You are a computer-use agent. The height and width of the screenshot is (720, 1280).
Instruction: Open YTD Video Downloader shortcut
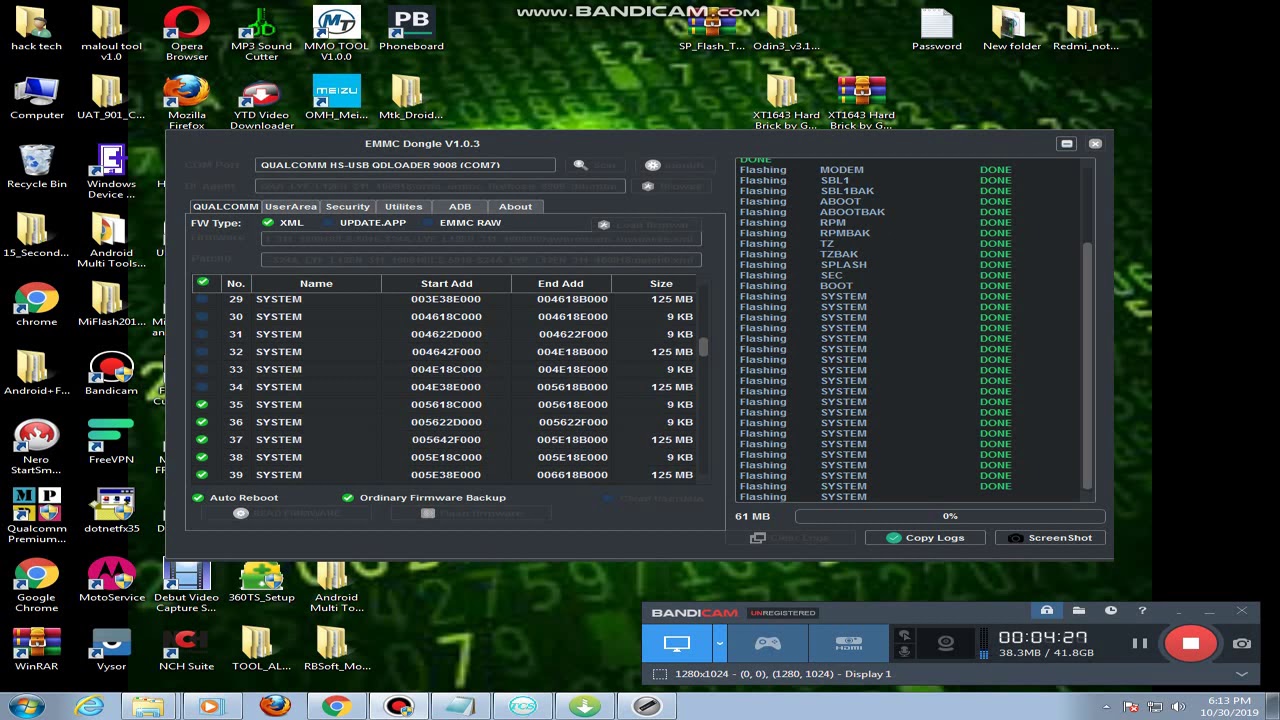point(261,102)
